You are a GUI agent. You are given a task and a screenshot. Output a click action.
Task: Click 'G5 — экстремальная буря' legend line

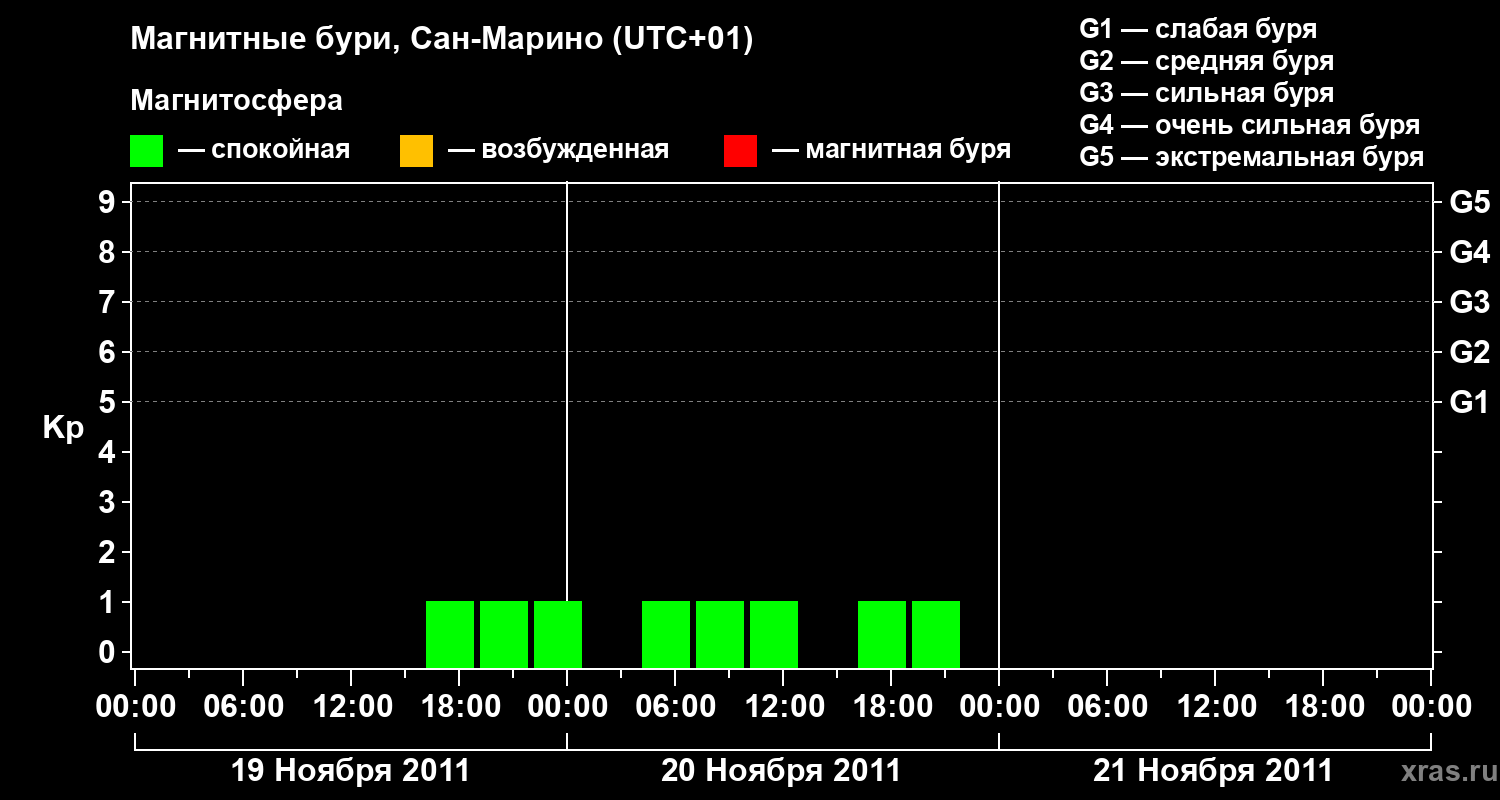click(1251, 157)
